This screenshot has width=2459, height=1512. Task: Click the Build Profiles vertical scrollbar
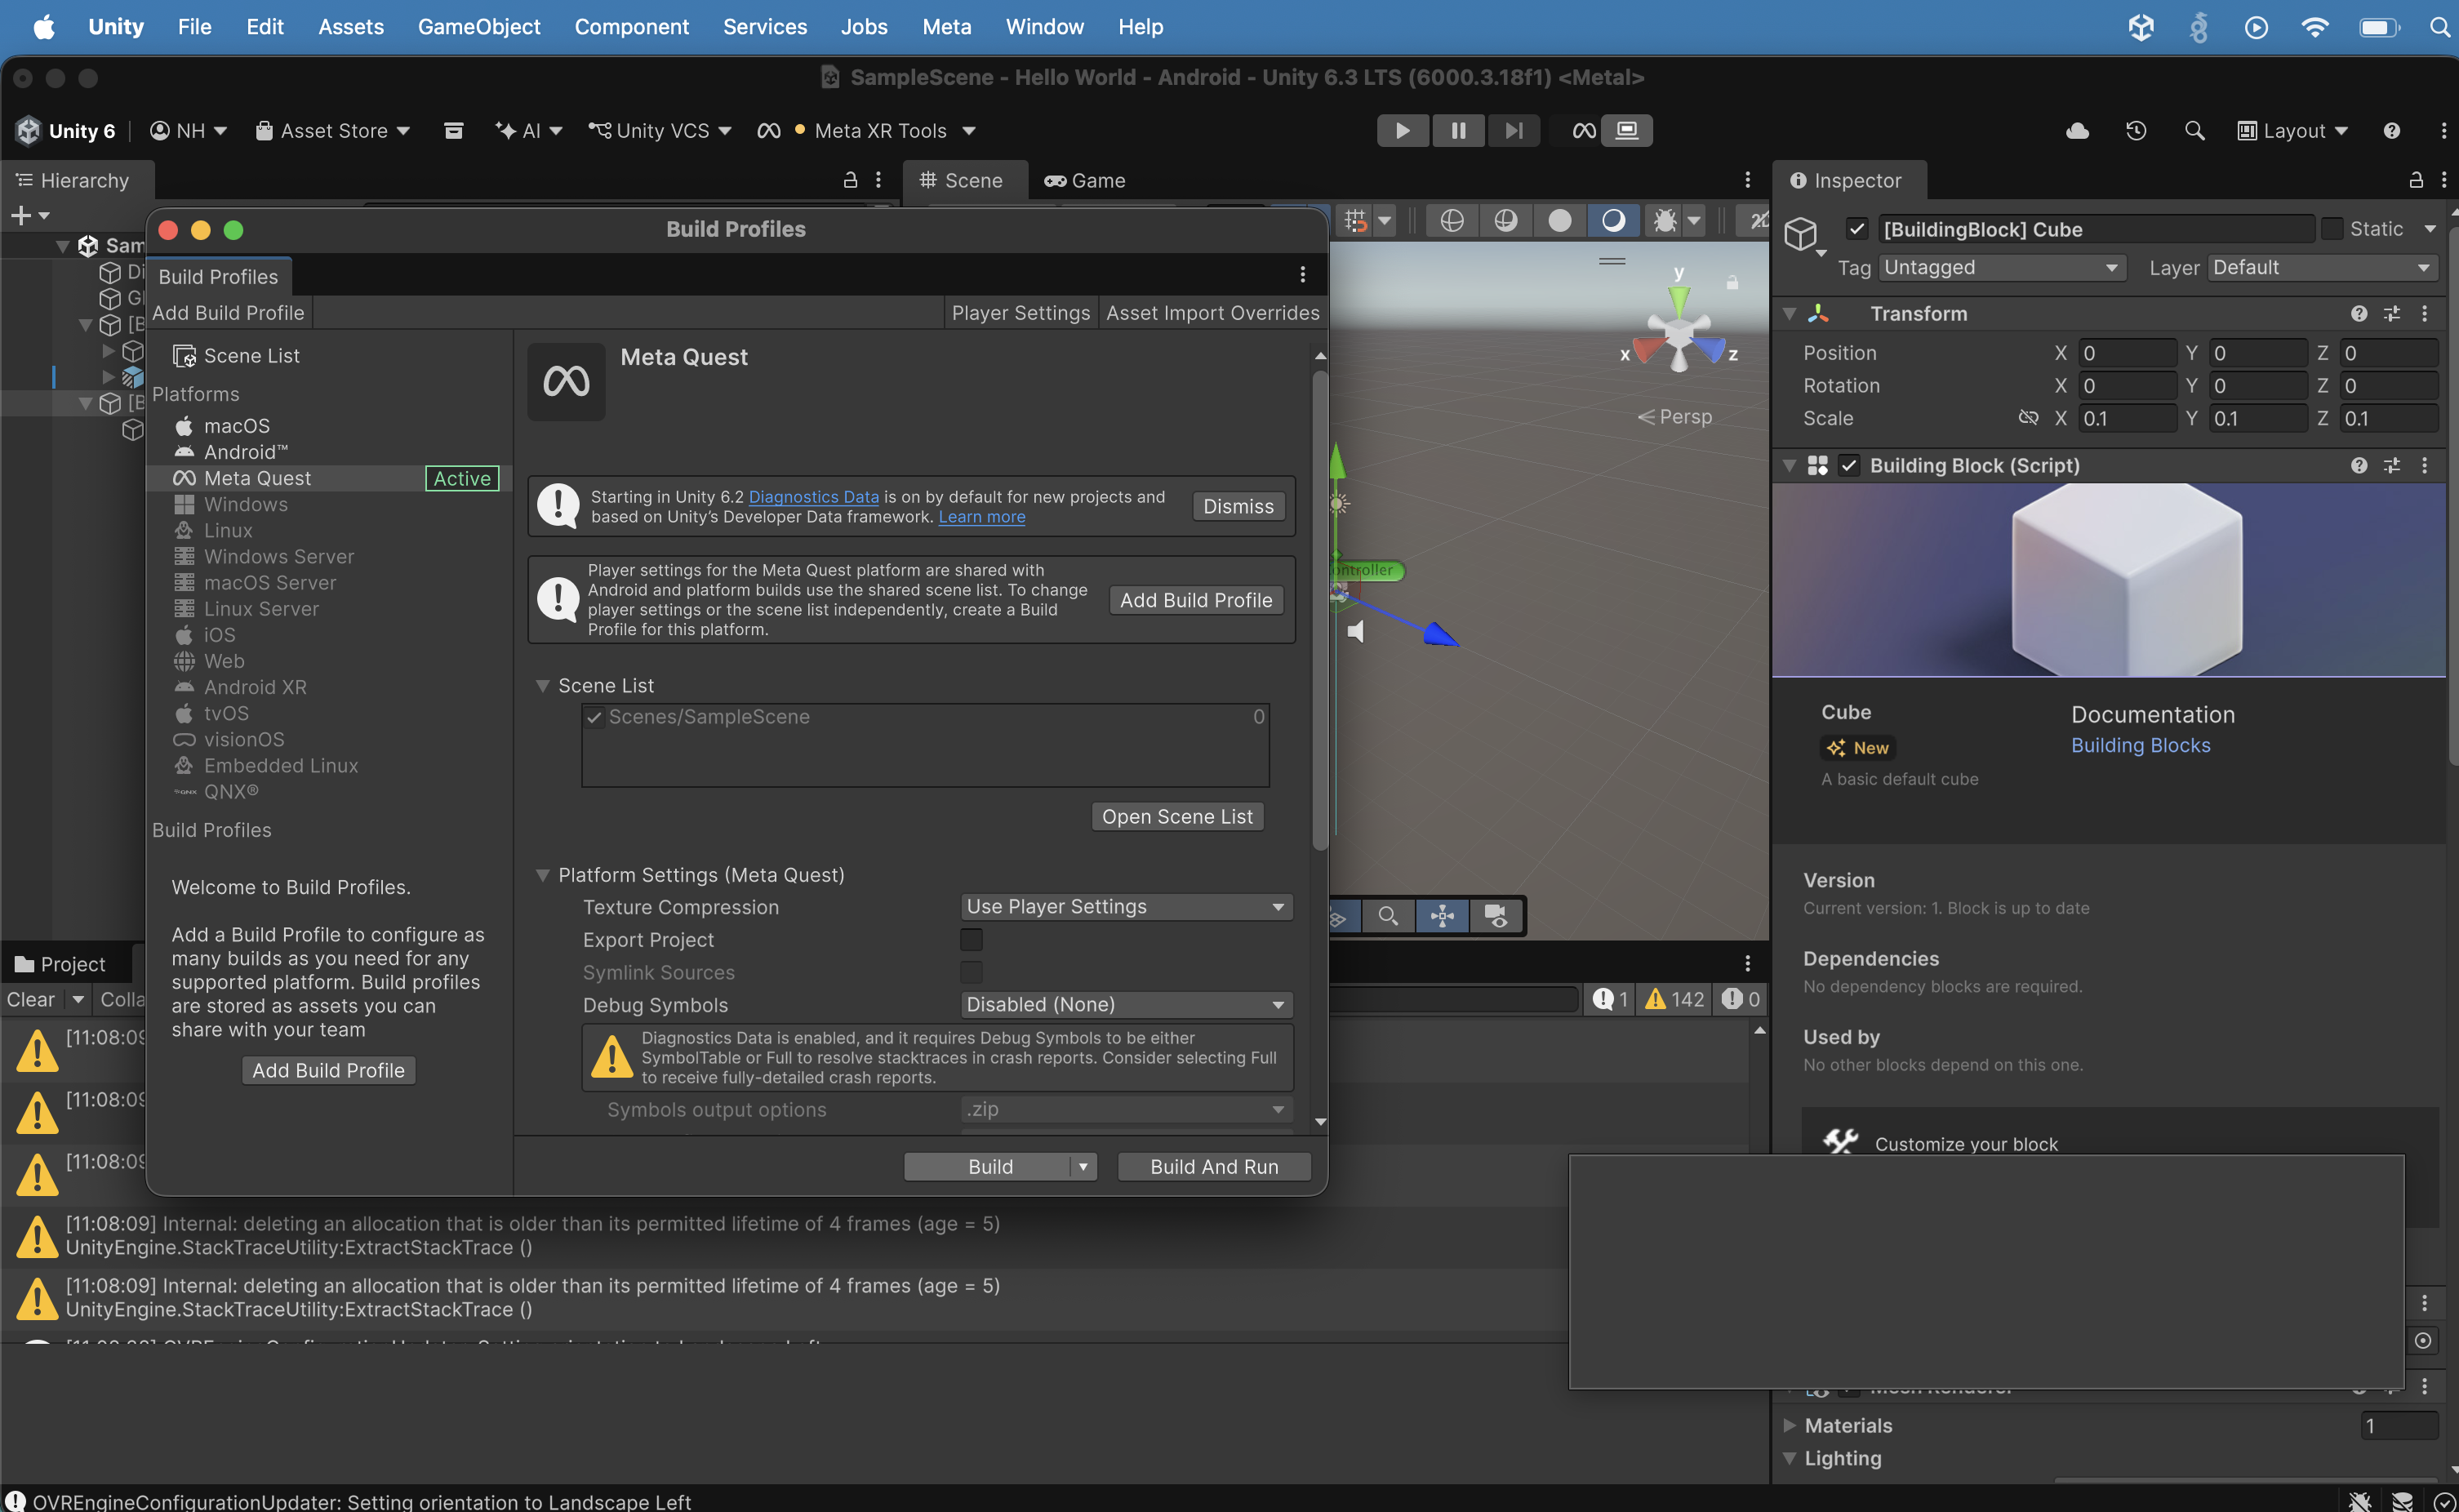(1320, 610)
